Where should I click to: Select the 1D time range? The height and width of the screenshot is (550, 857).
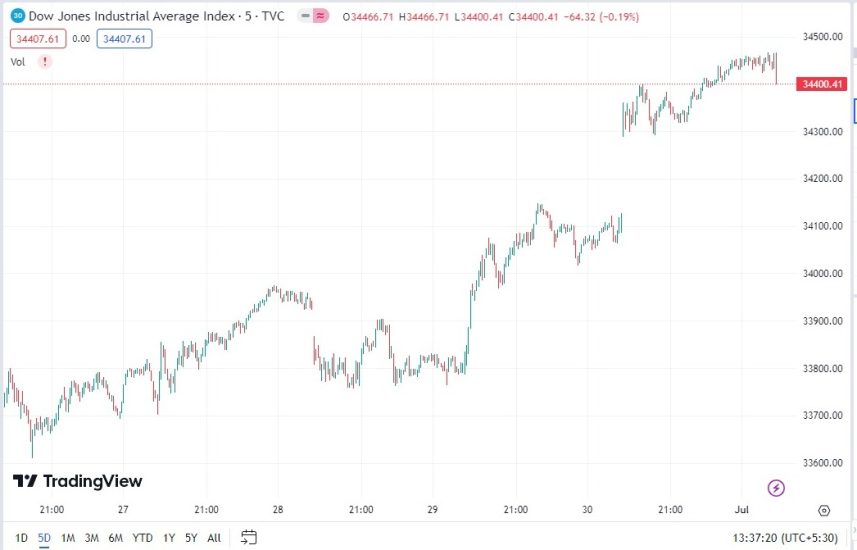click(x=21, y=538)
